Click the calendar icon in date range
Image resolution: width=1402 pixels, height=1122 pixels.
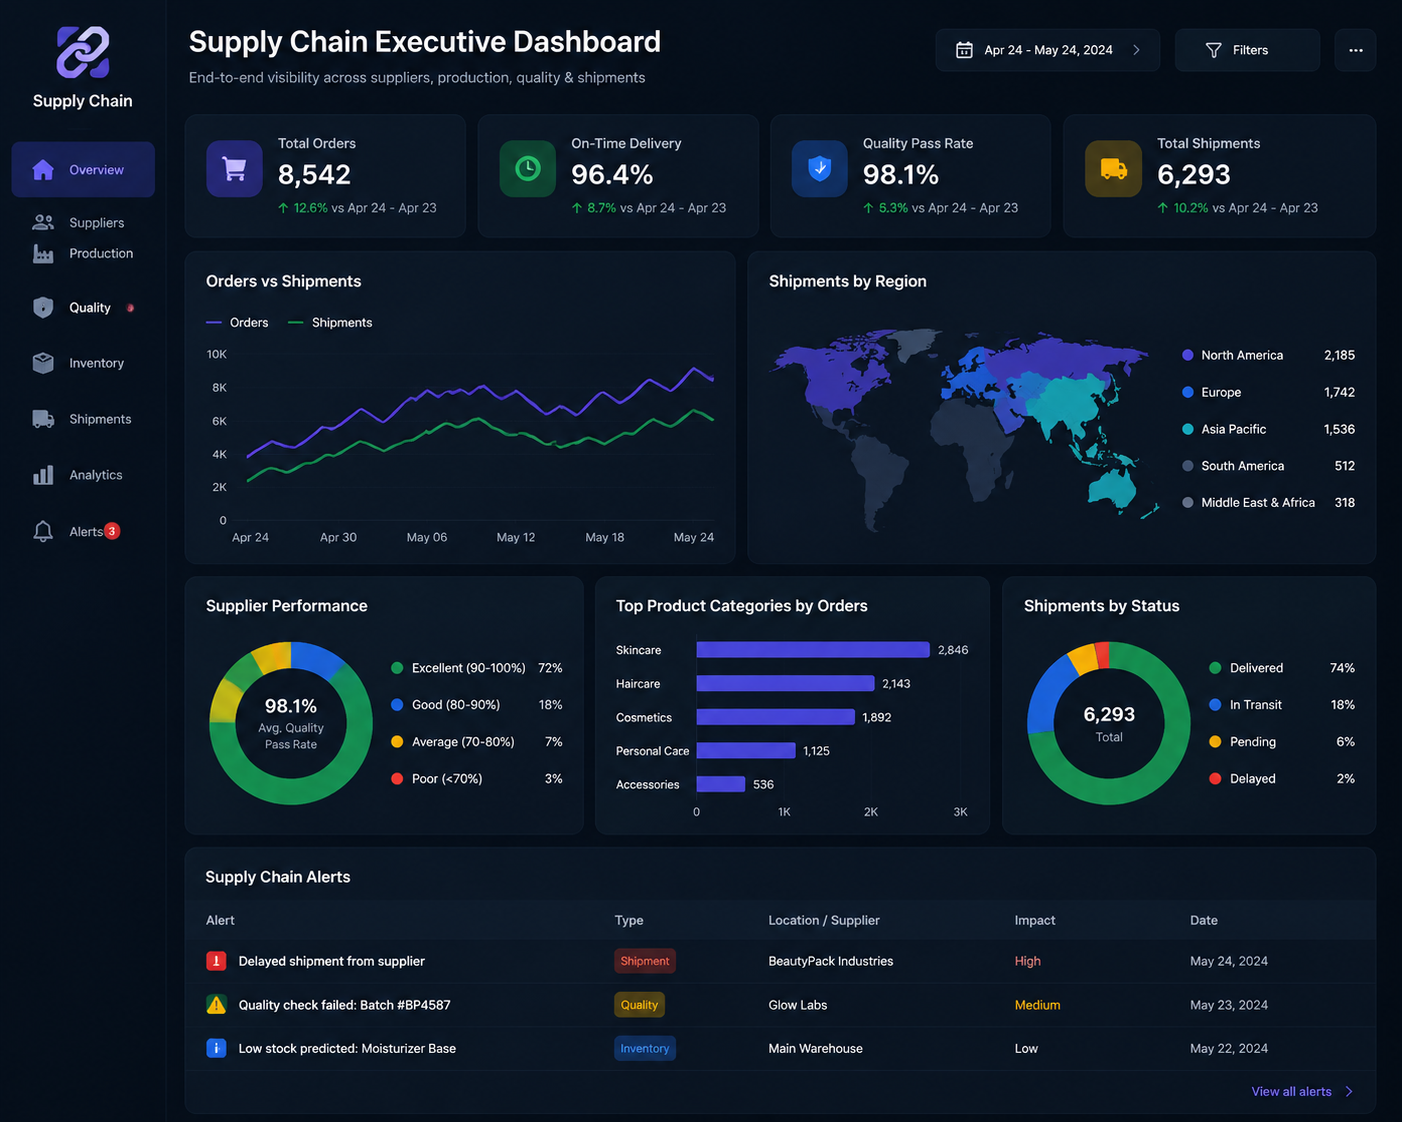click(964, 50)
